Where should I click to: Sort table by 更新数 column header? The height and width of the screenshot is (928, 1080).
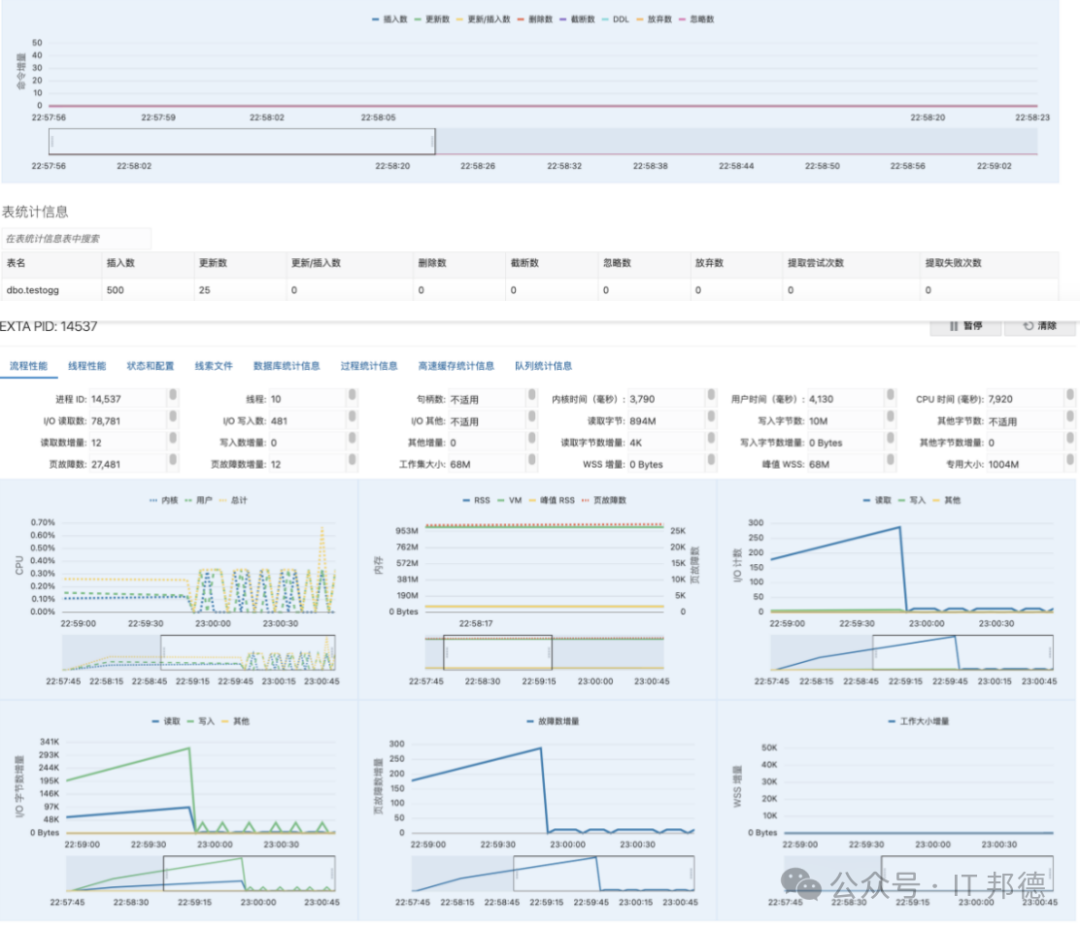pos(213,263)
